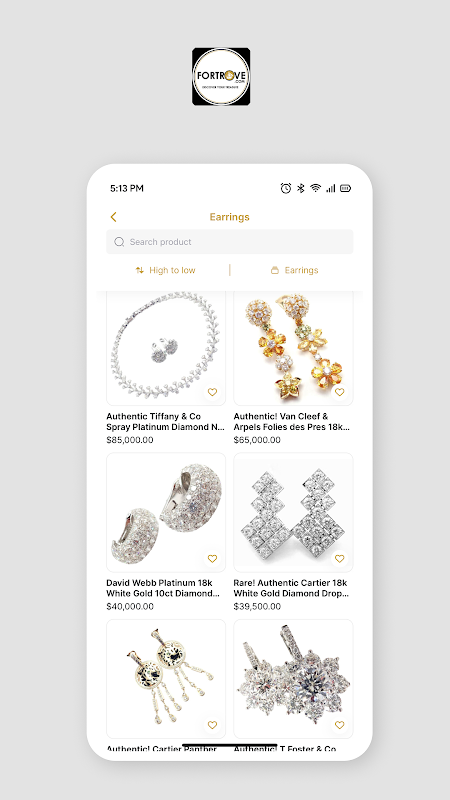Image resolution: width=450 pixels, height=800 pixels.
Task: Toggle heart on Cartier Diamond Drop earrings
Action: click(x=340, y=559)
